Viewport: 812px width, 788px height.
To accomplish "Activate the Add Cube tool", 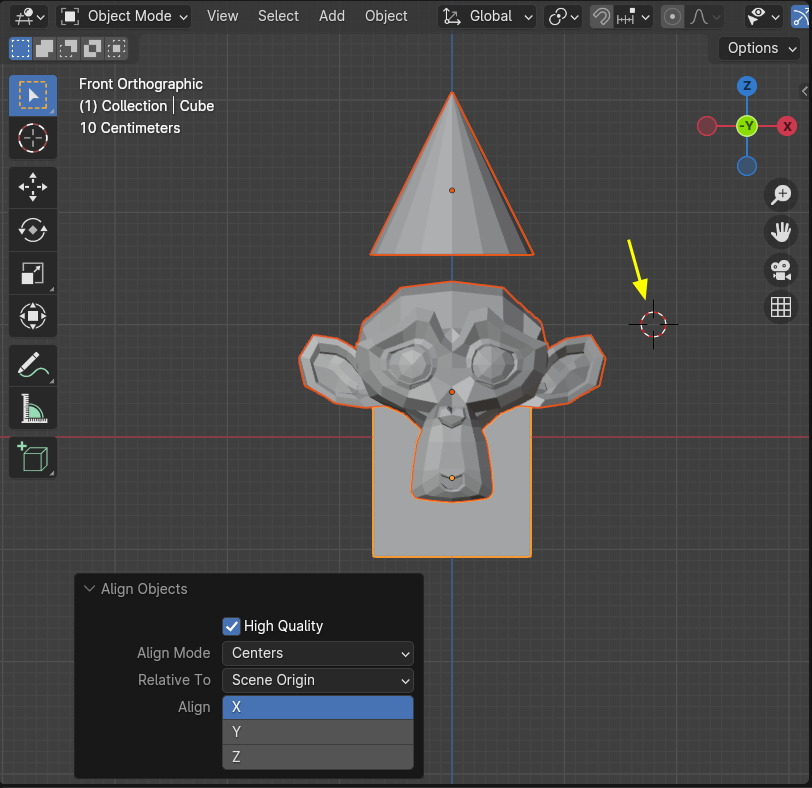I will tap(33, 458).
